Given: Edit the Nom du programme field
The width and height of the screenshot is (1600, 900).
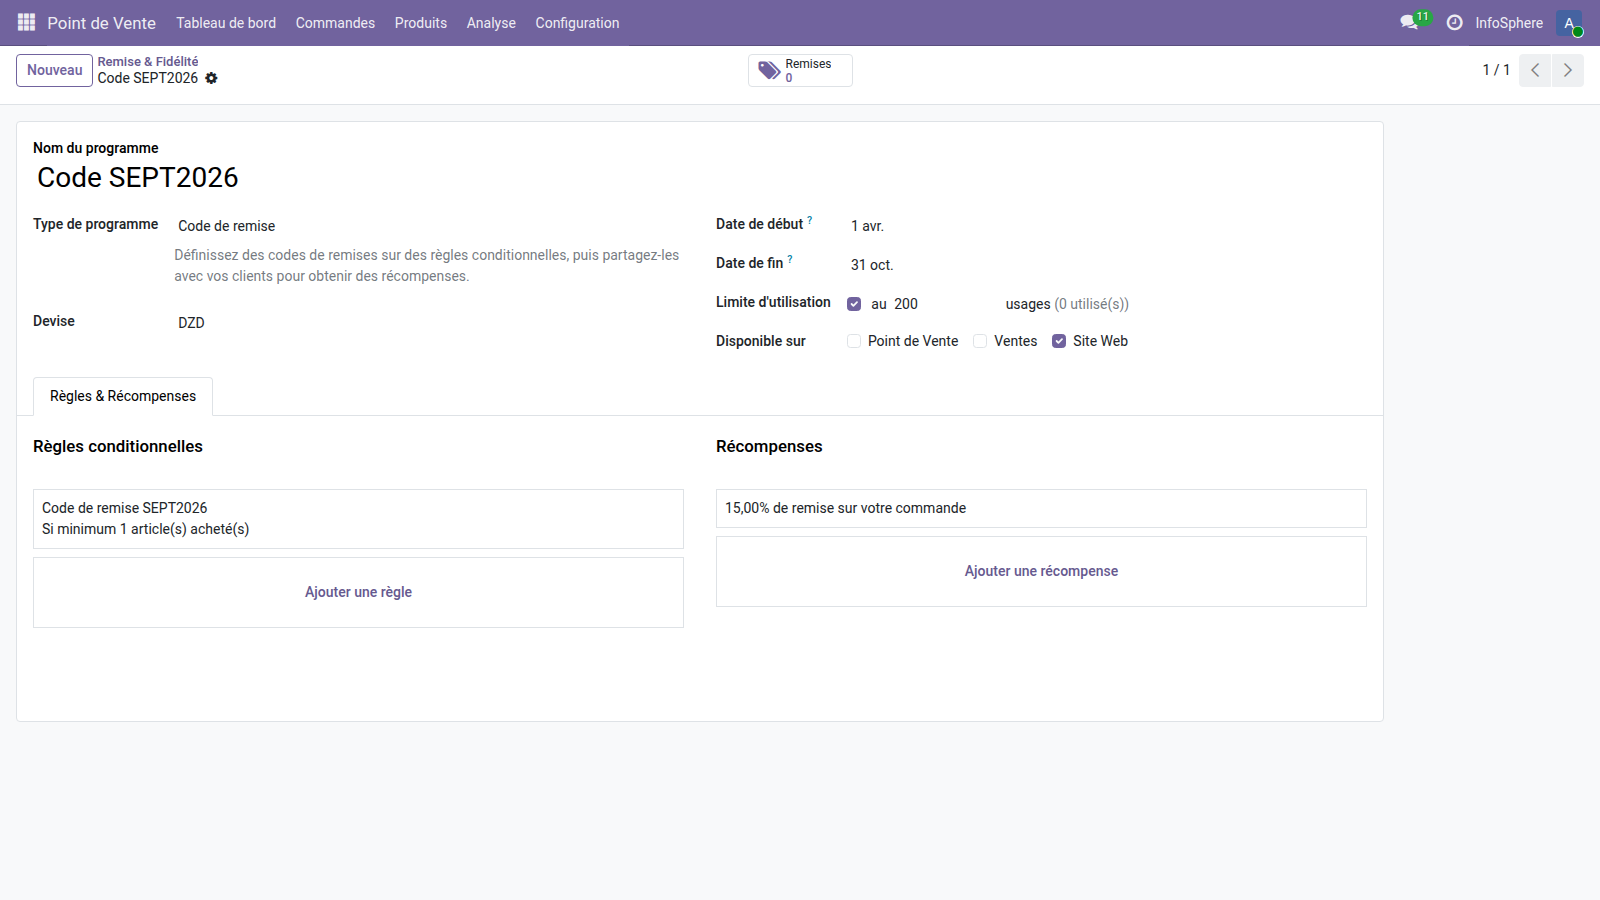Looking at the screenshot, I should tap(138, 177).
